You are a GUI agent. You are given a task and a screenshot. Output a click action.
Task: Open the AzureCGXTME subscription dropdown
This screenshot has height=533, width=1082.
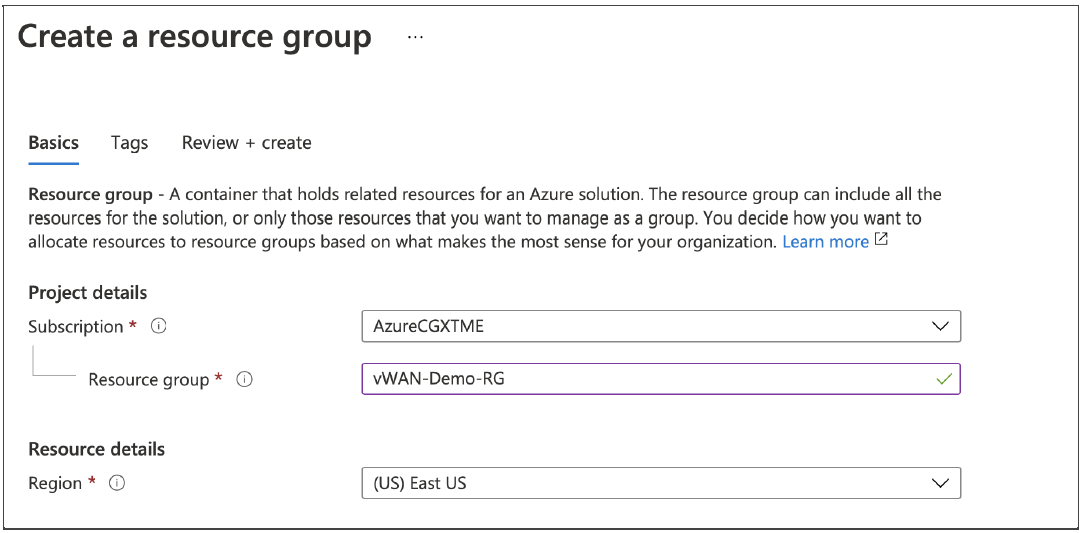coord(640,327)
